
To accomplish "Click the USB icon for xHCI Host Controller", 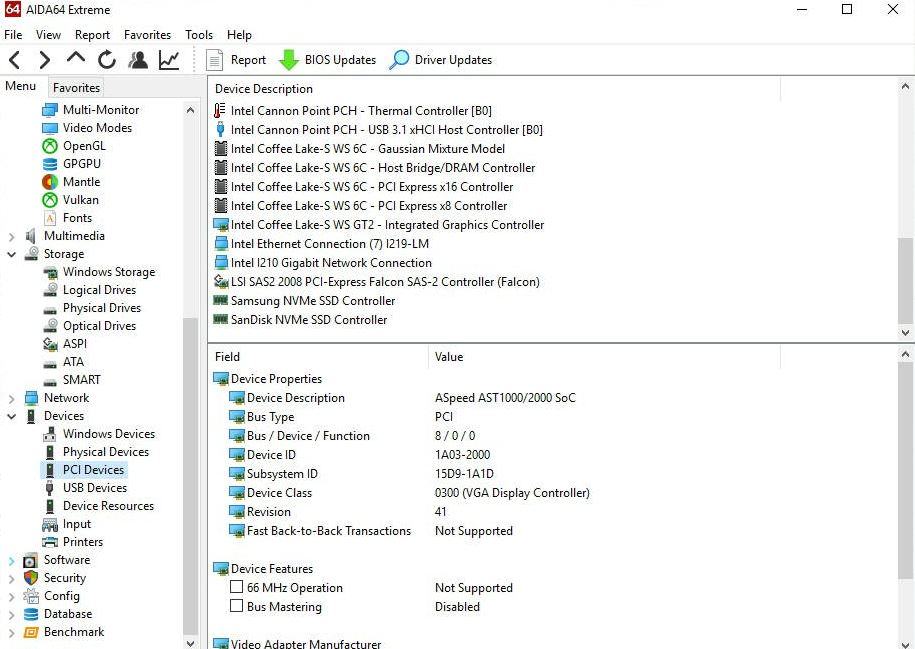I will [x=220, y=130].
